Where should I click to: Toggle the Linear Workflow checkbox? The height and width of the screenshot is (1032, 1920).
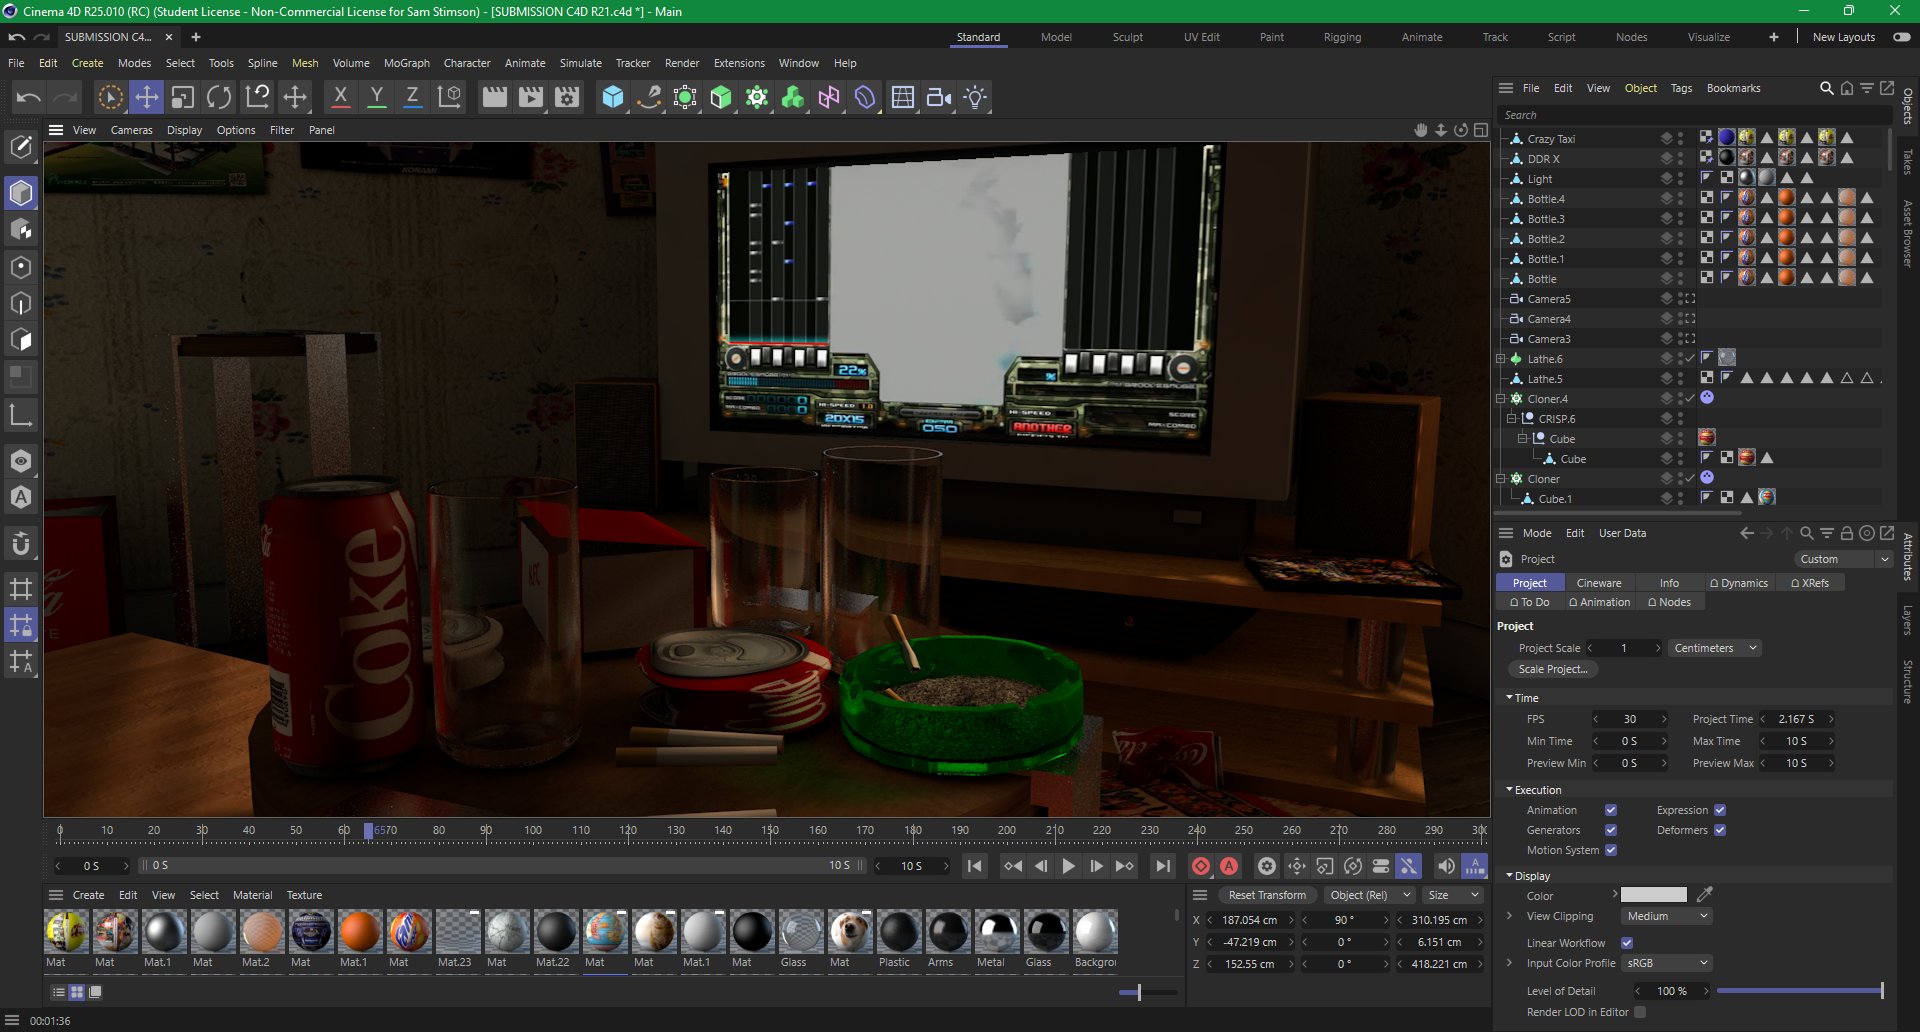(1627, 943)
